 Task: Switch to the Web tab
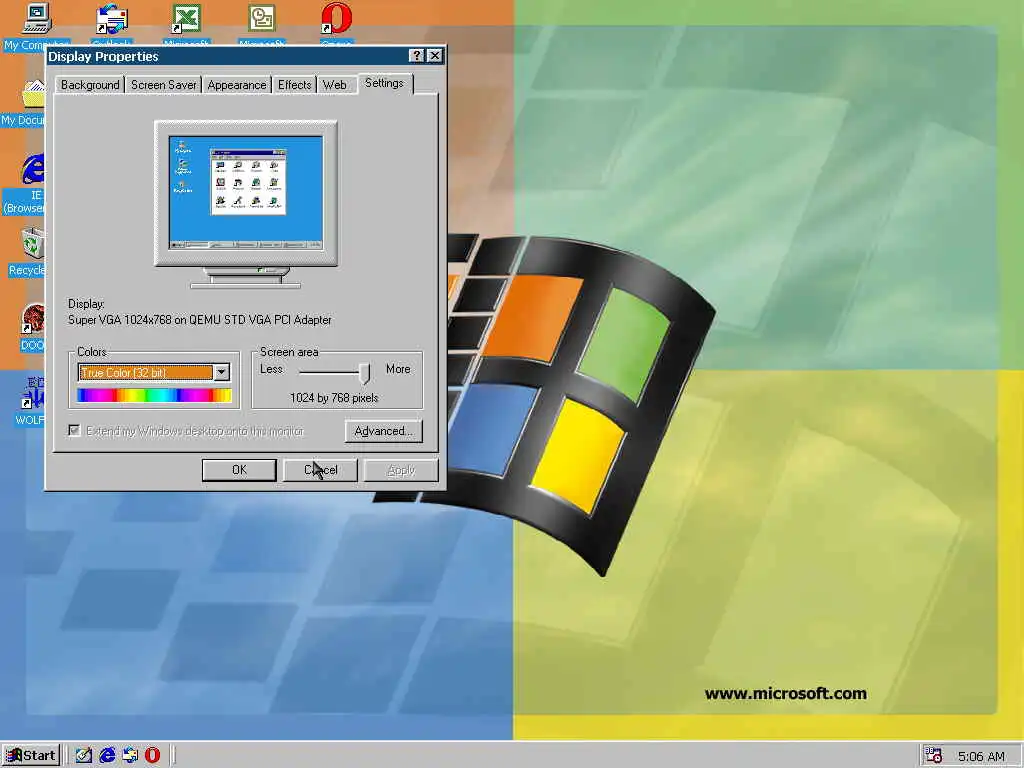tap(335, 85)
